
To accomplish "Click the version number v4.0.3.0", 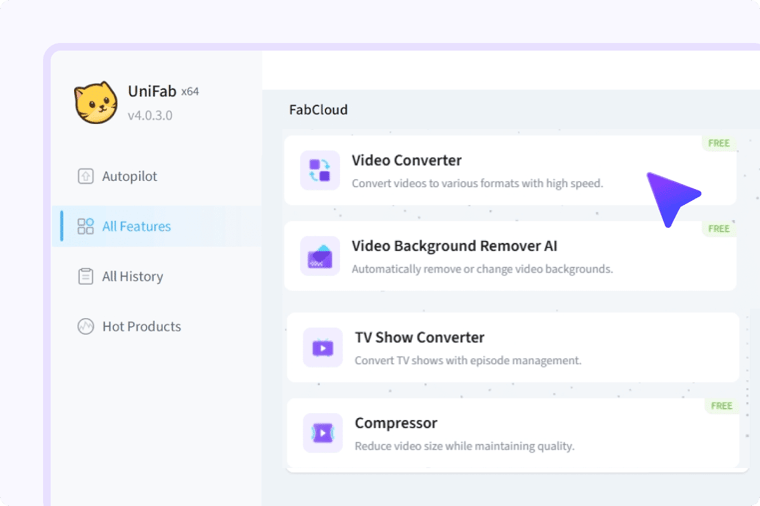I will 150,115.
